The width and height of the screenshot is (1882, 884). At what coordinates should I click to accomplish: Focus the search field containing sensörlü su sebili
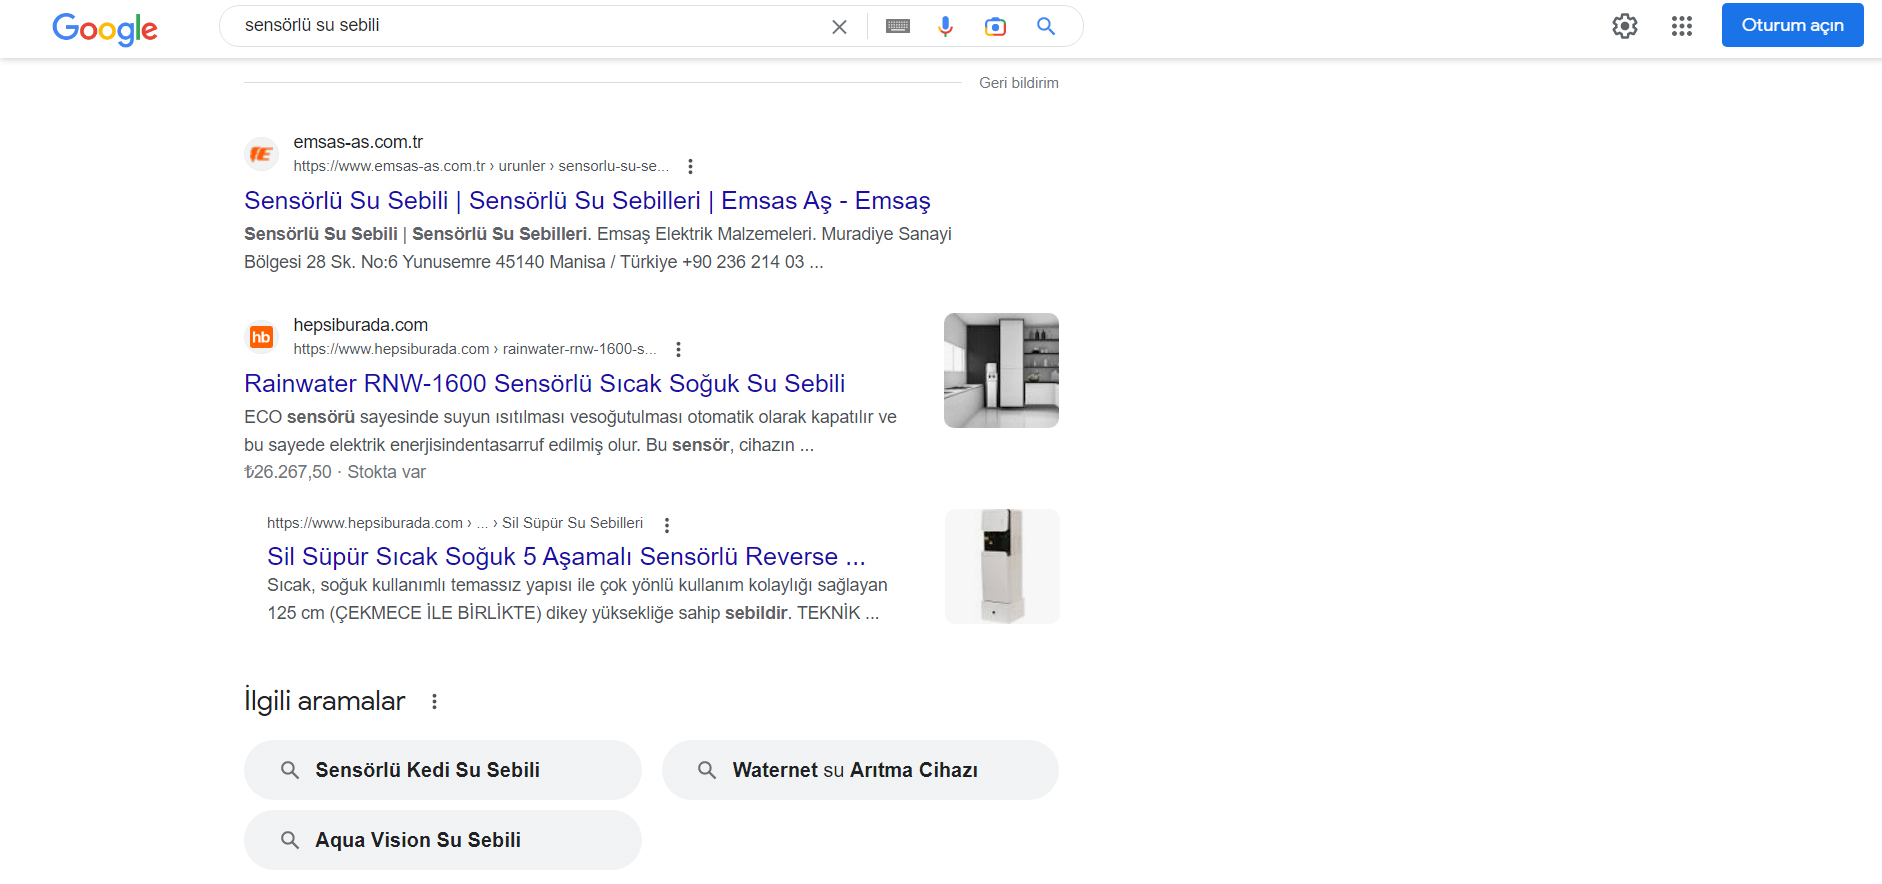[530, 26]
